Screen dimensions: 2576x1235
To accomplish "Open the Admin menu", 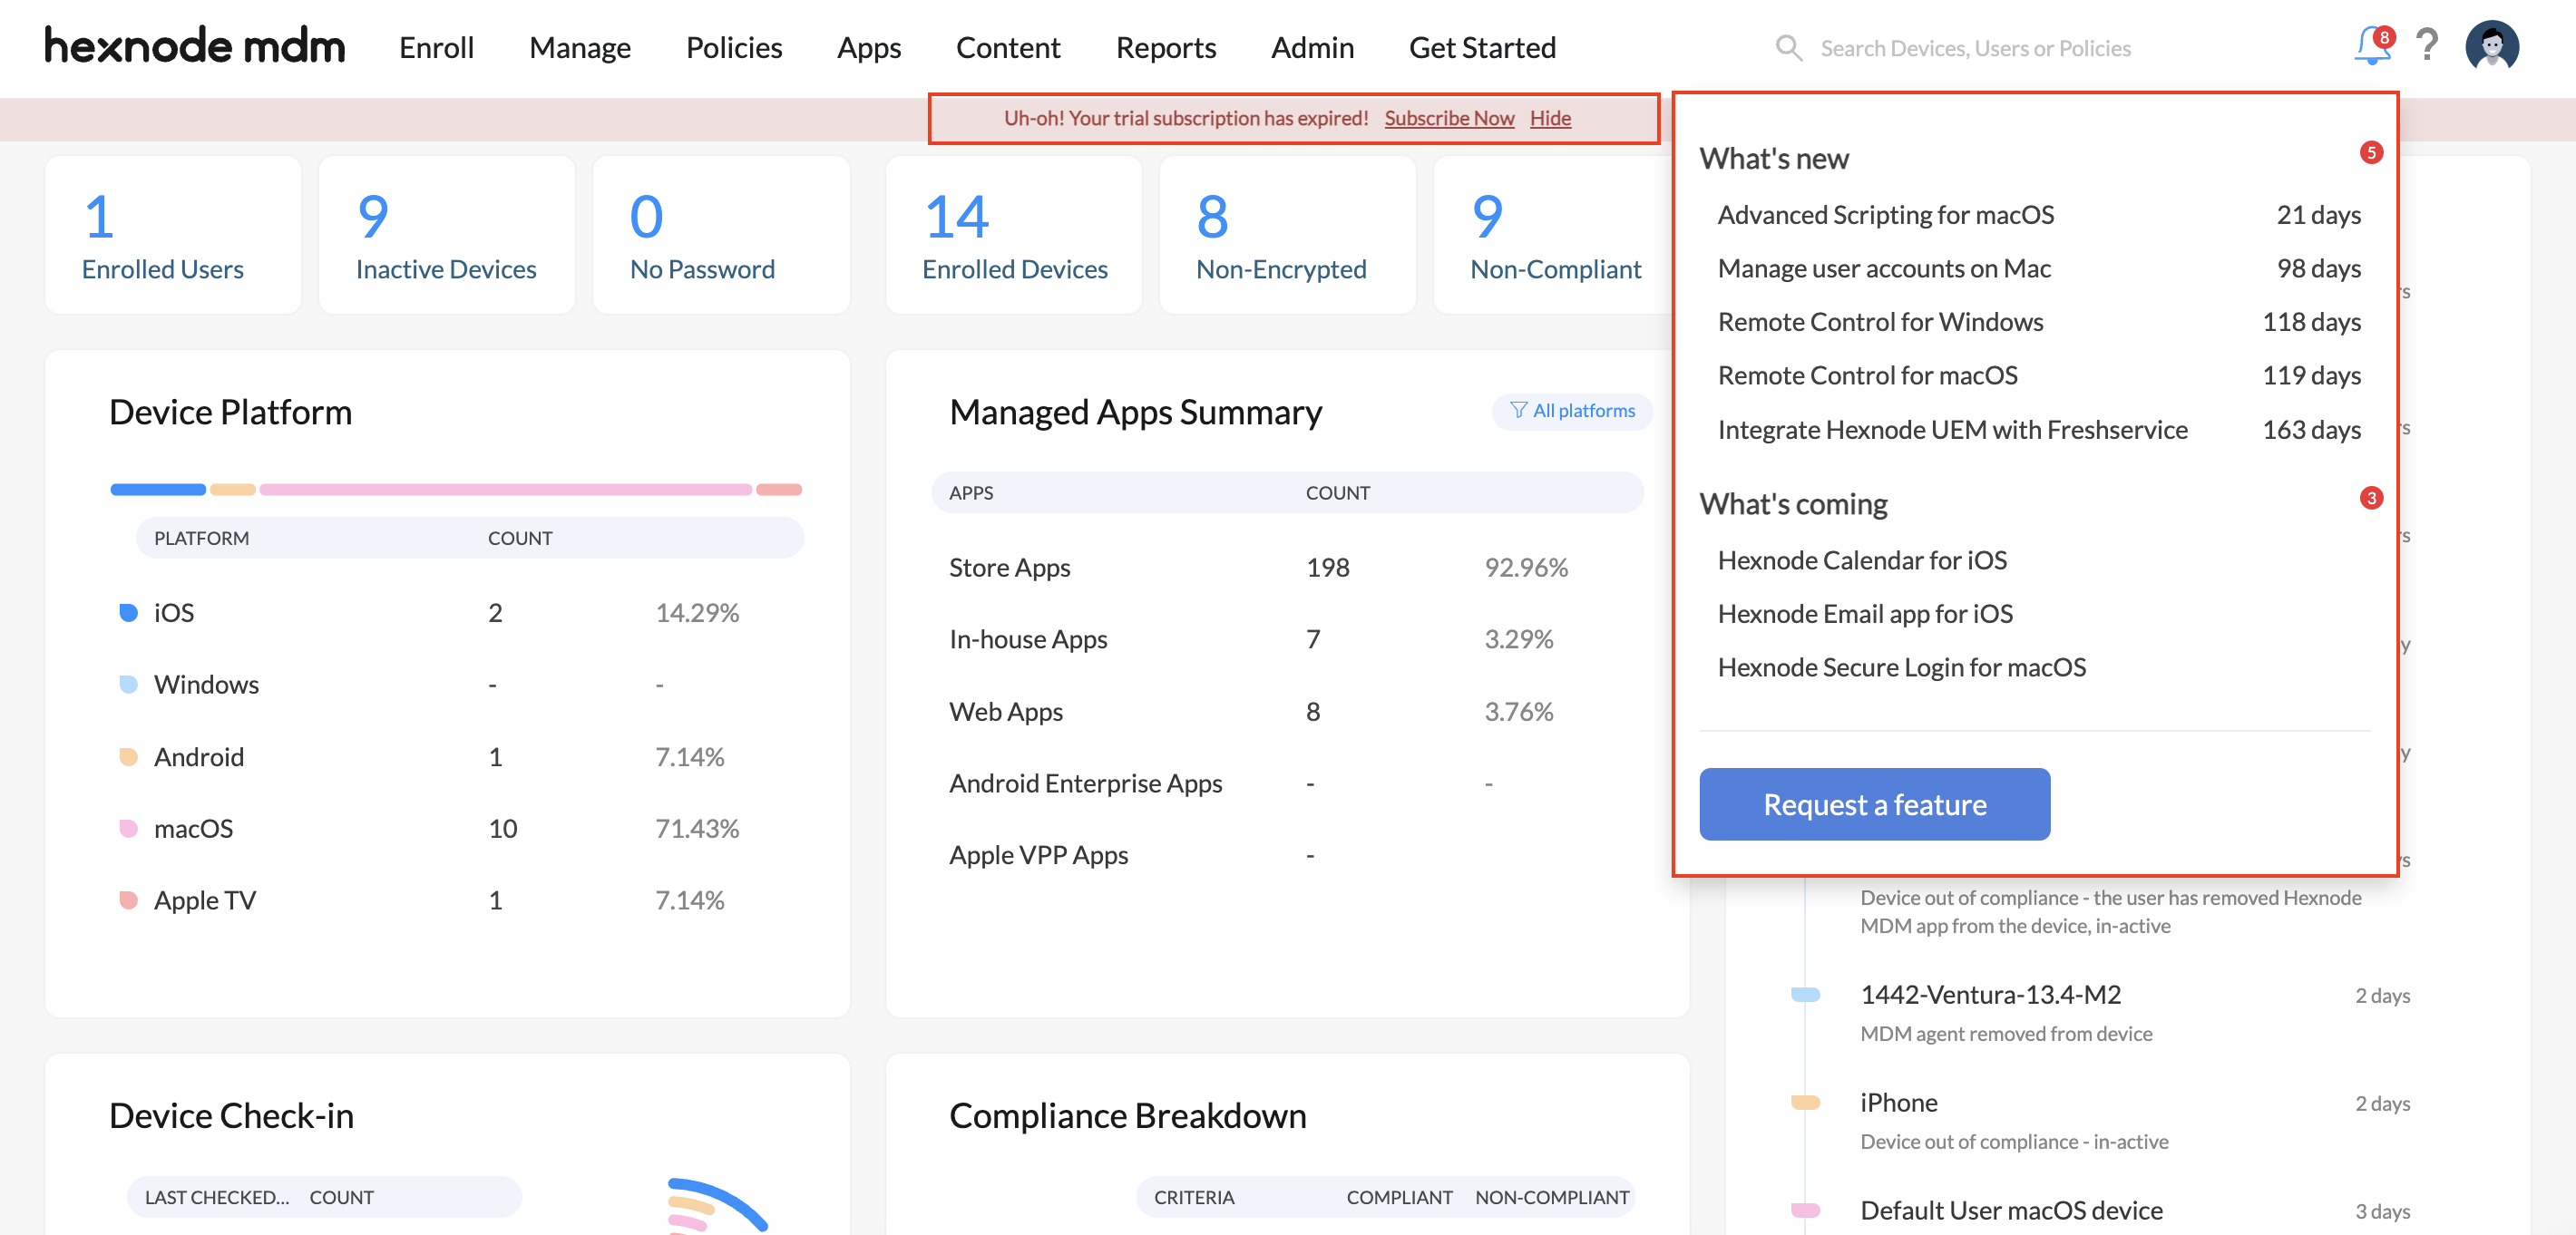I will (x=1312, y=47).
